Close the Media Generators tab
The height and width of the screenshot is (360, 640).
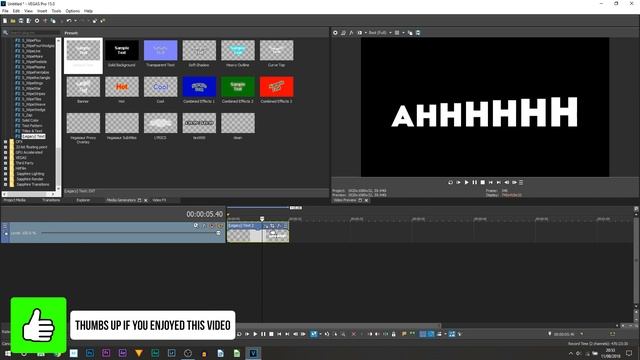click(x=146, y=200)
